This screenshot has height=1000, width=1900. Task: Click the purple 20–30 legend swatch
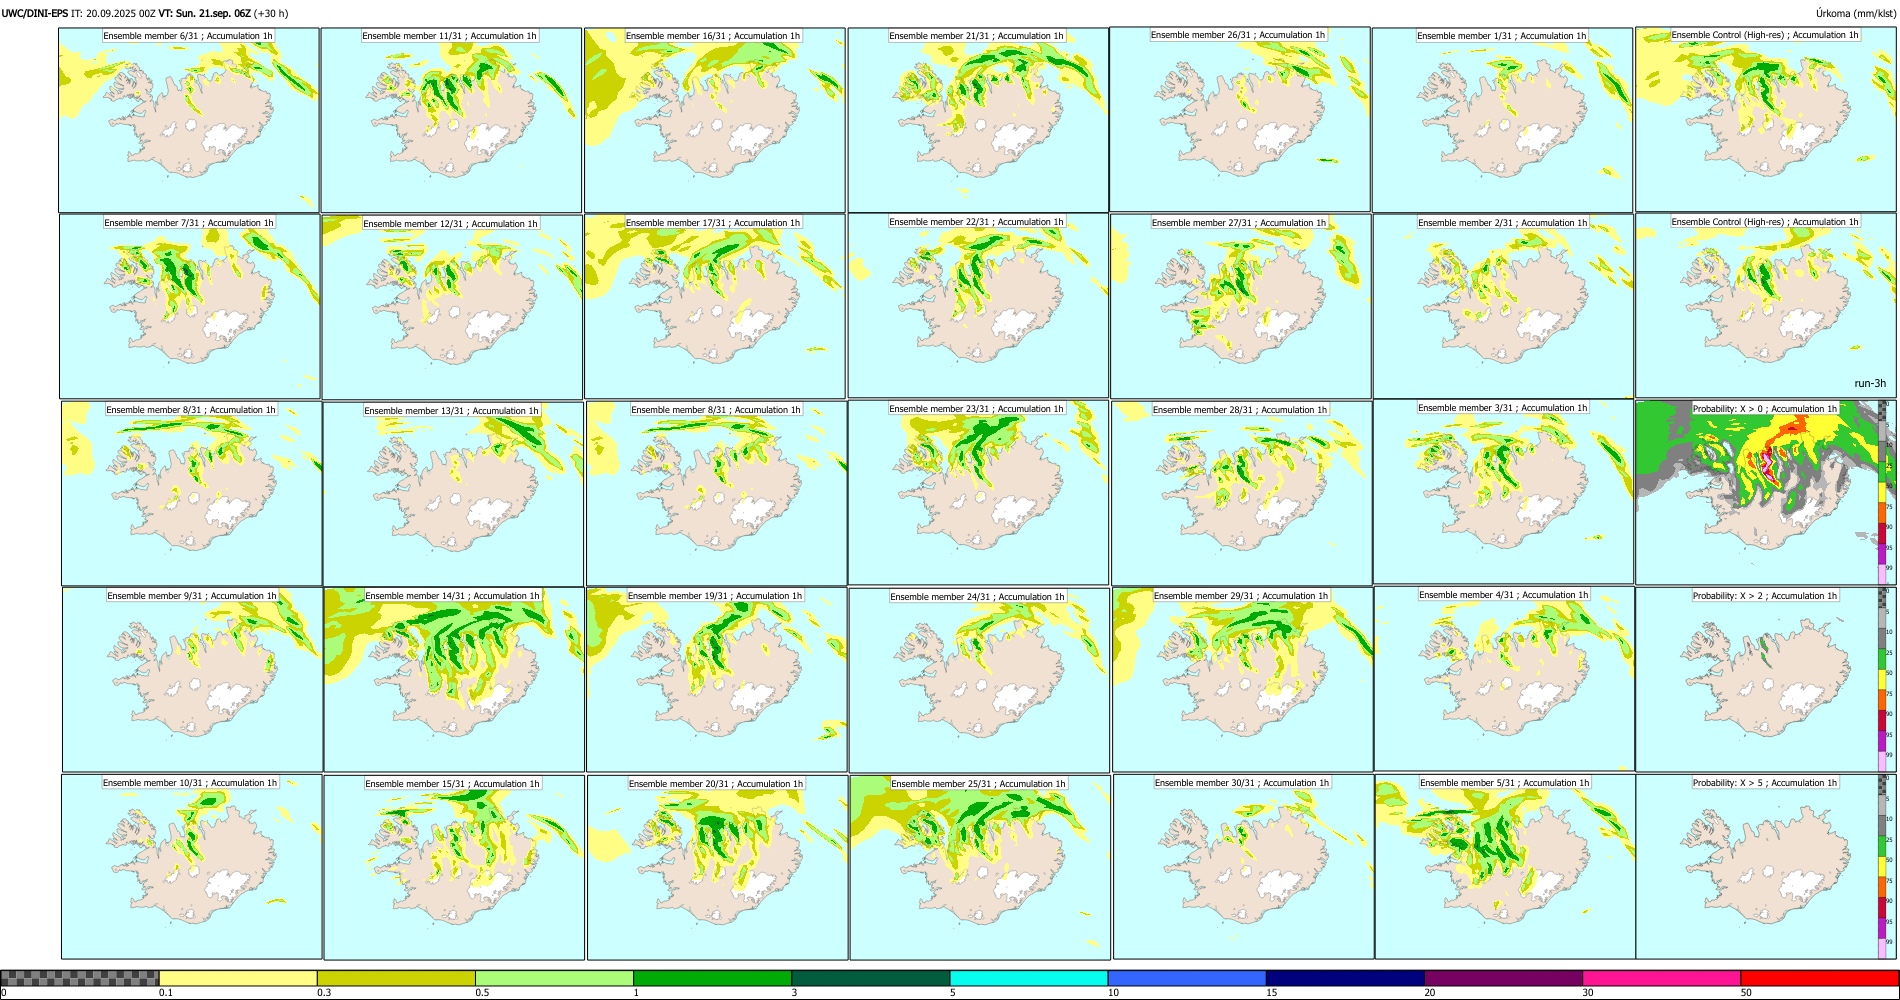coord(1503,978)
